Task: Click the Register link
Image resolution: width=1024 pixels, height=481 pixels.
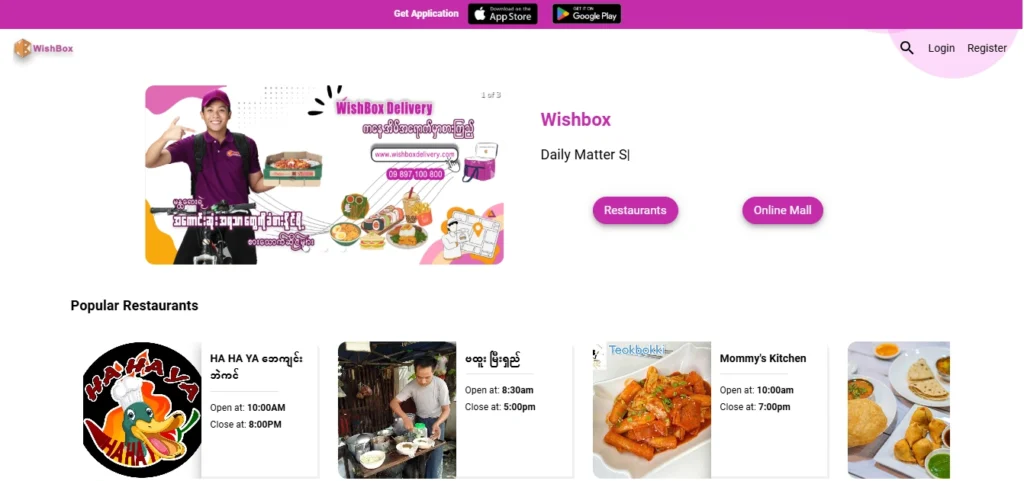Action: pyautogui.click(x=987, y=48)
